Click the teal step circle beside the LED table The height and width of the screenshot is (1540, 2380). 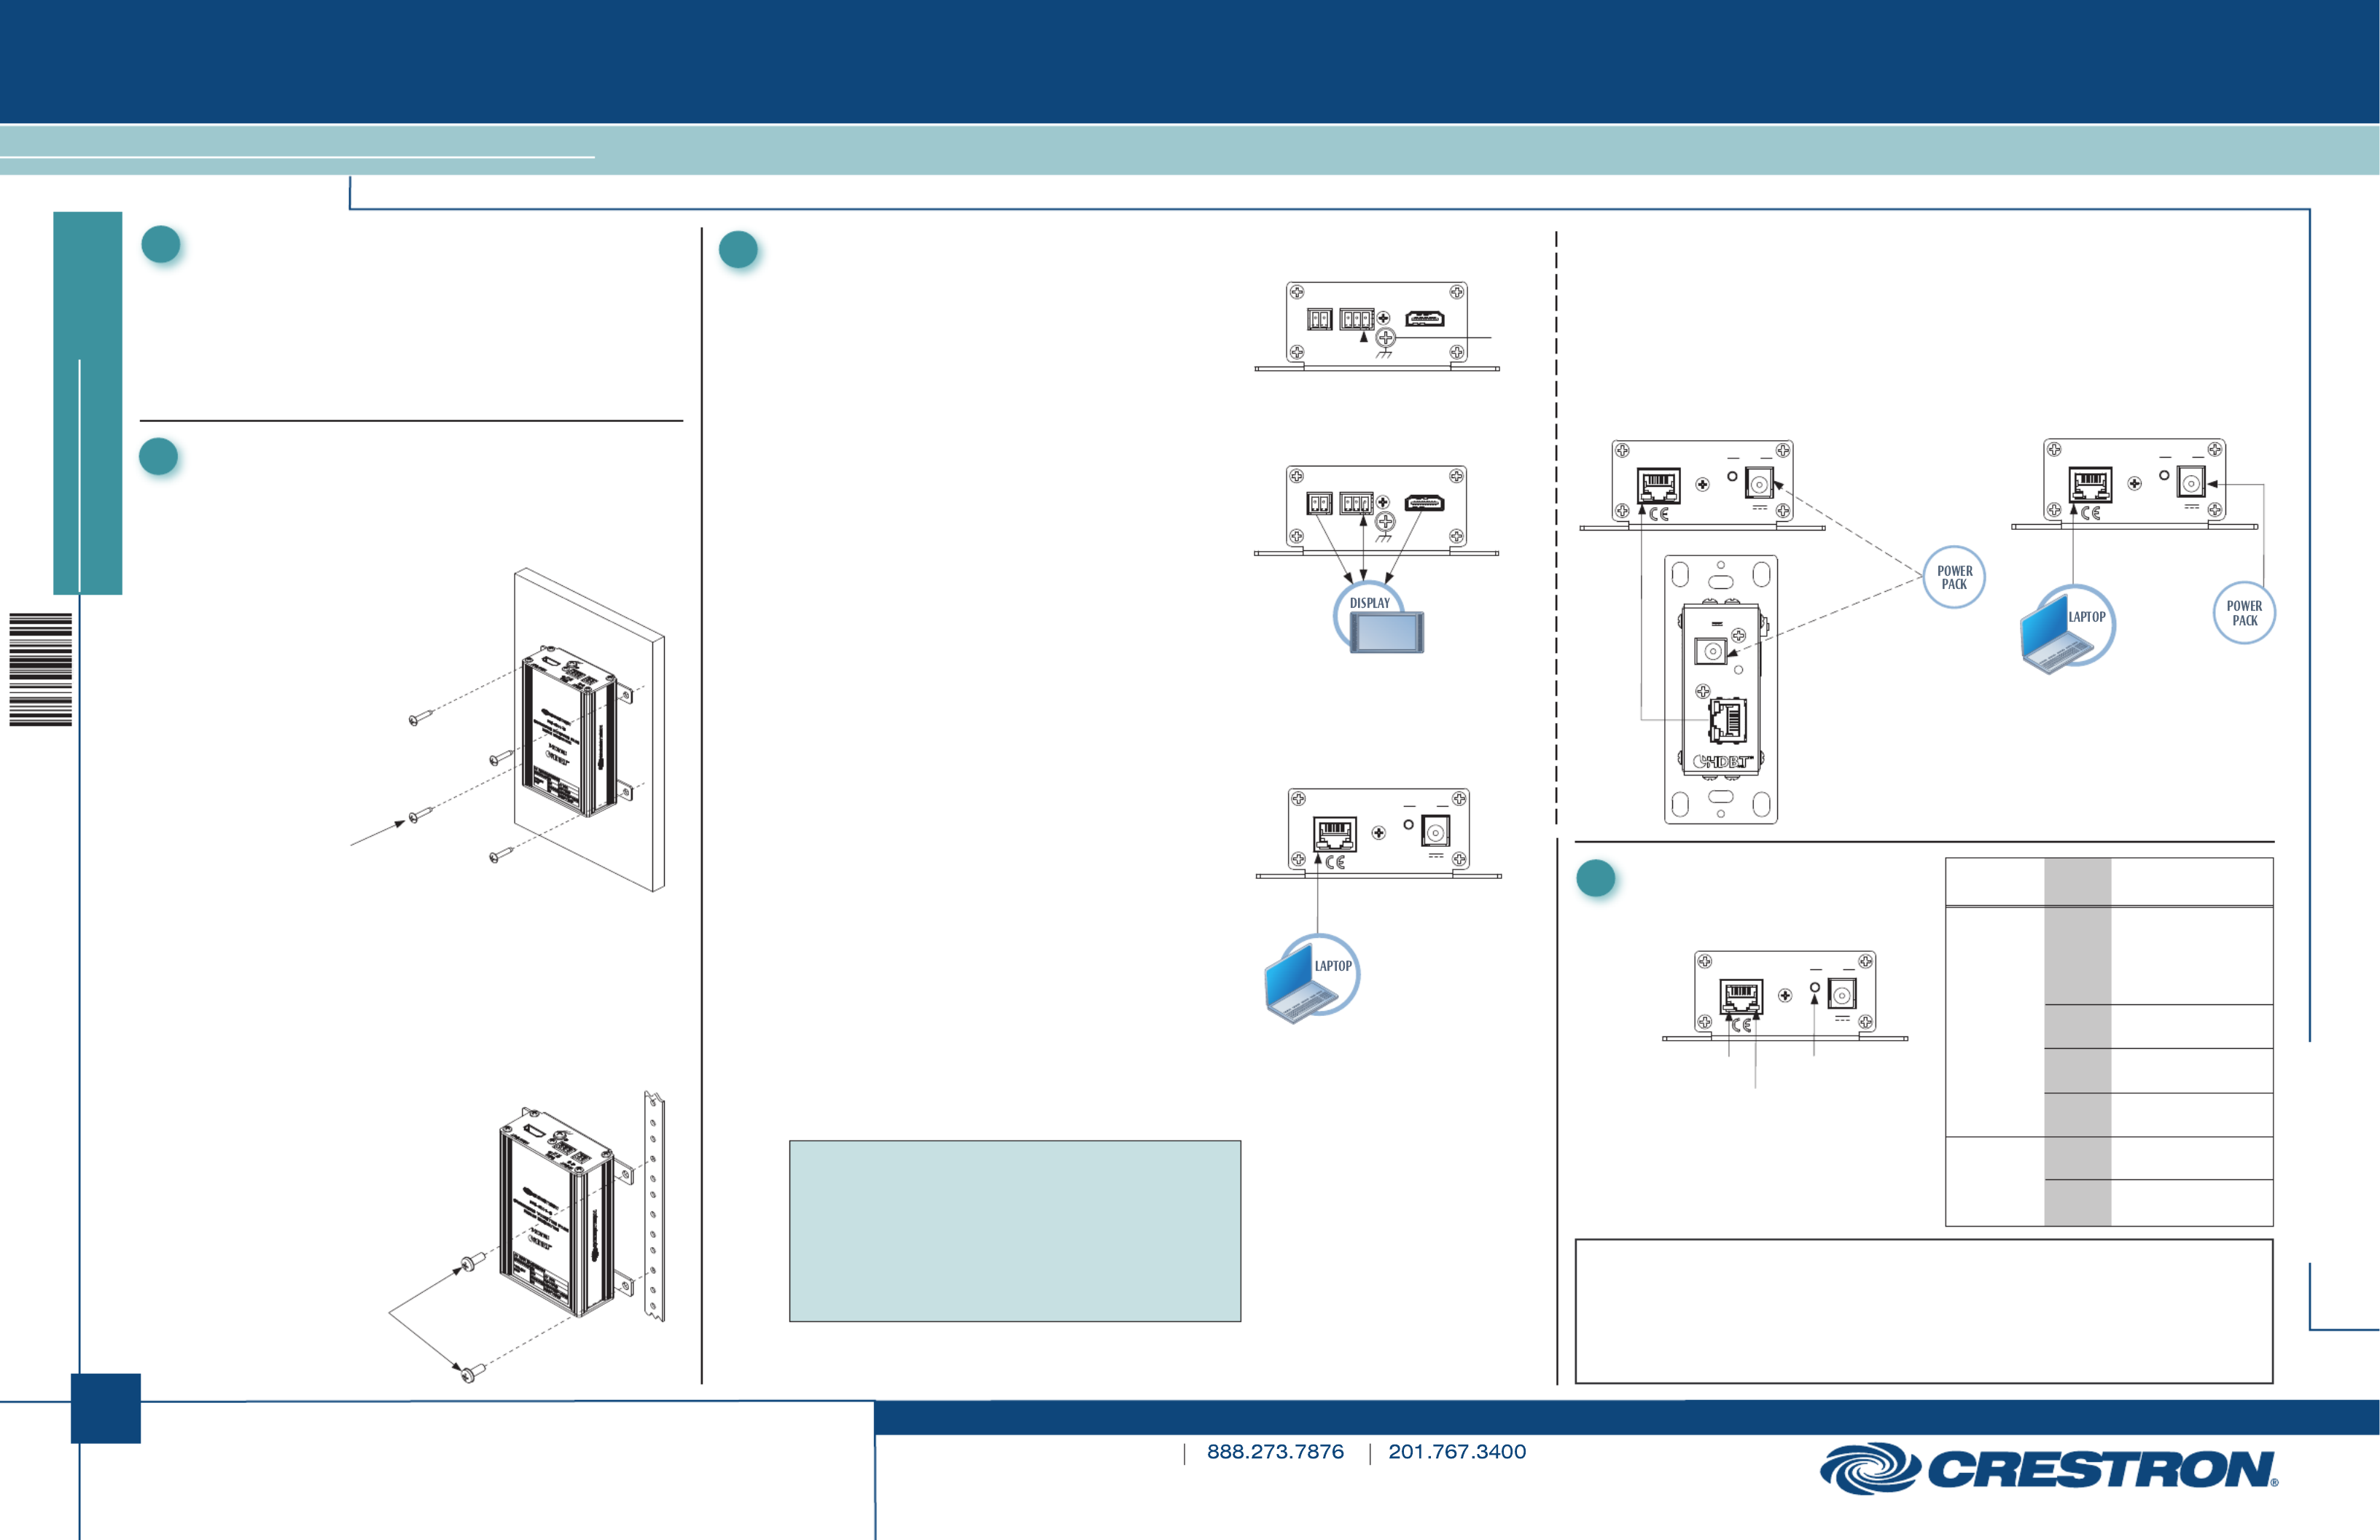point(1595,878)
